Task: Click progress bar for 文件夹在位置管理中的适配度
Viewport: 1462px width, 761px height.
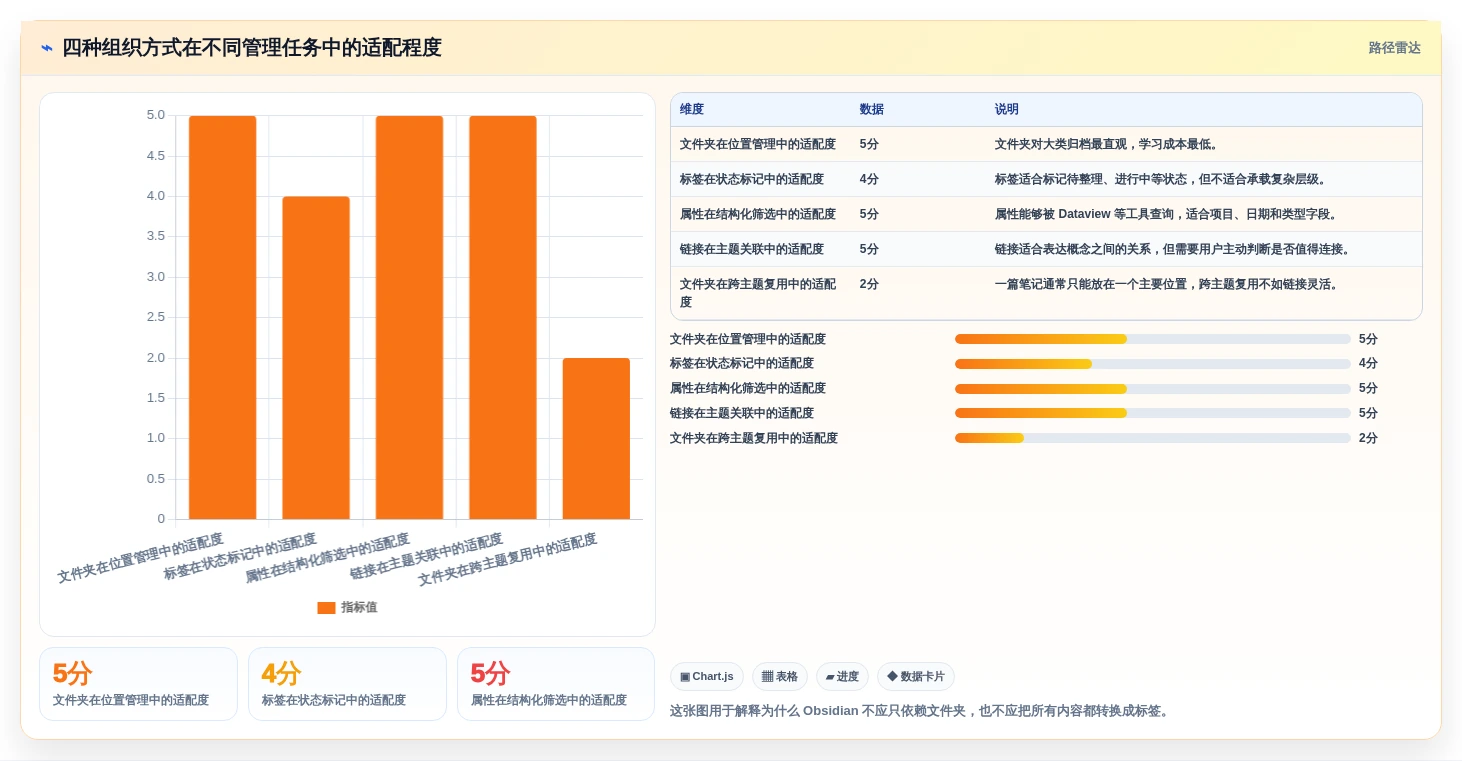Action: tap(1152, 339)
